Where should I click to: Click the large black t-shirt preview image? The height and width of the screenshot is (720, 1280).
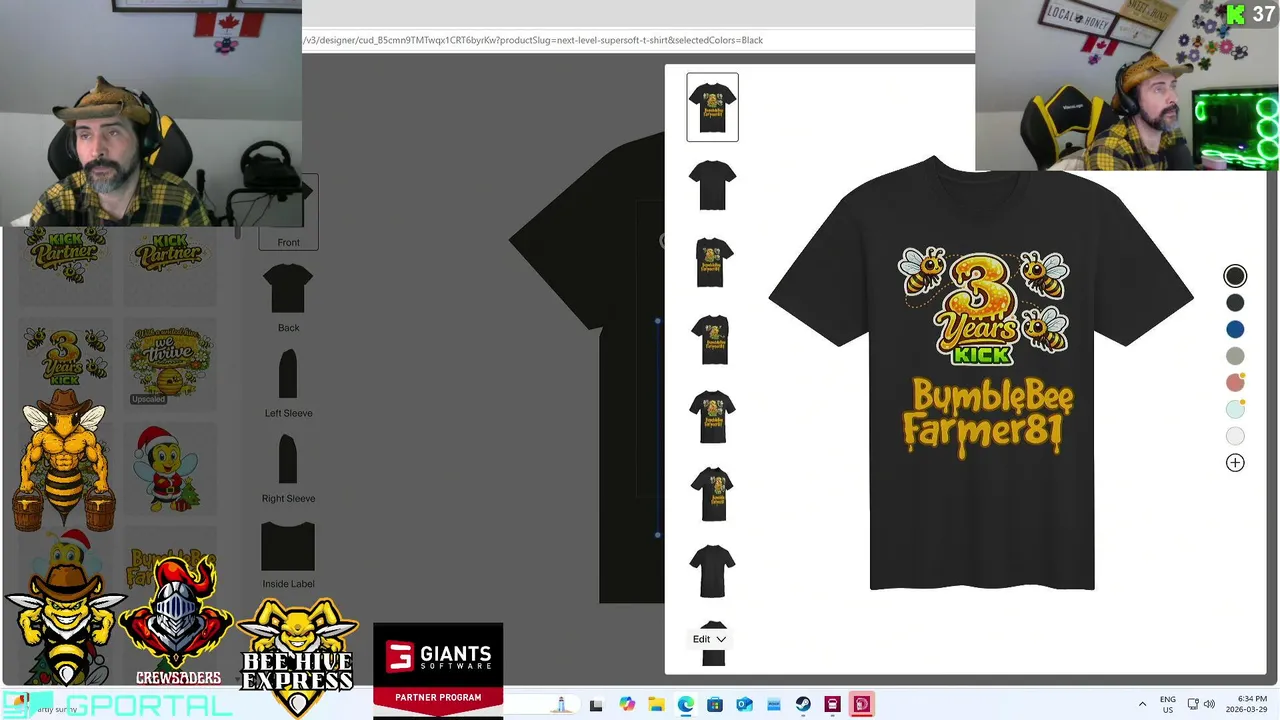point(981,373)
